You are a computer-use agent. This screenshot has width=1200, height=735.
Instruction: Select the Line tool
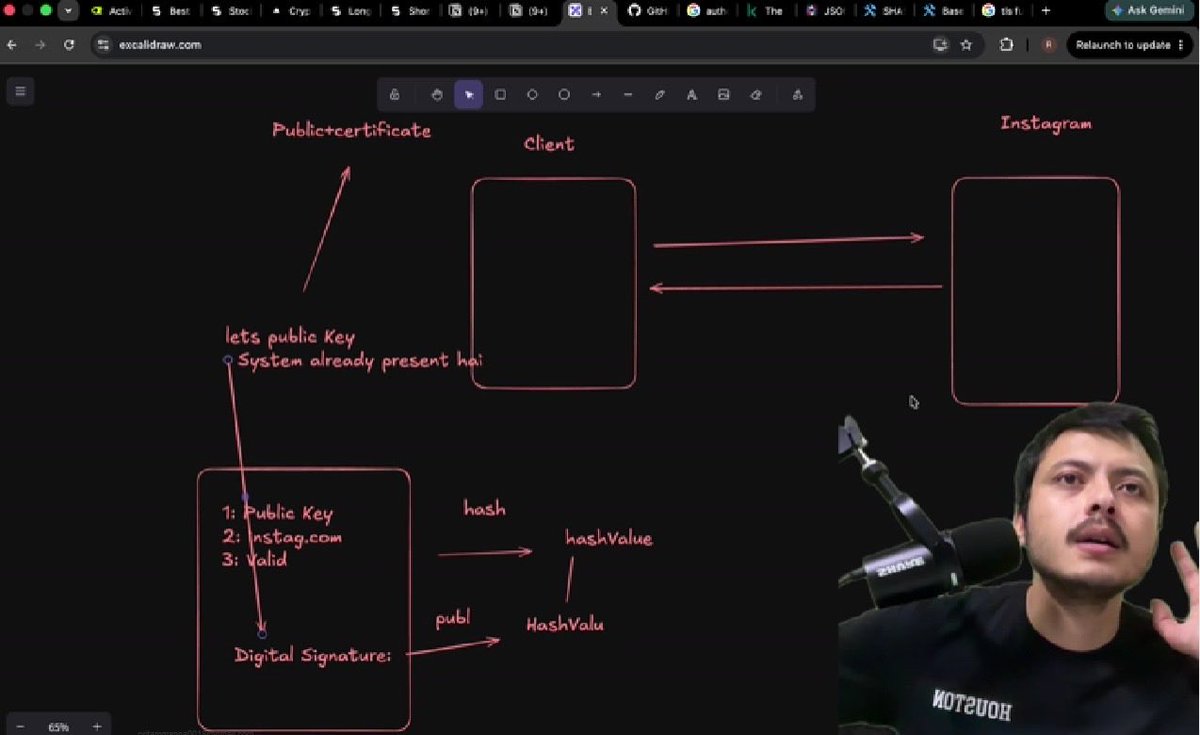628,95
